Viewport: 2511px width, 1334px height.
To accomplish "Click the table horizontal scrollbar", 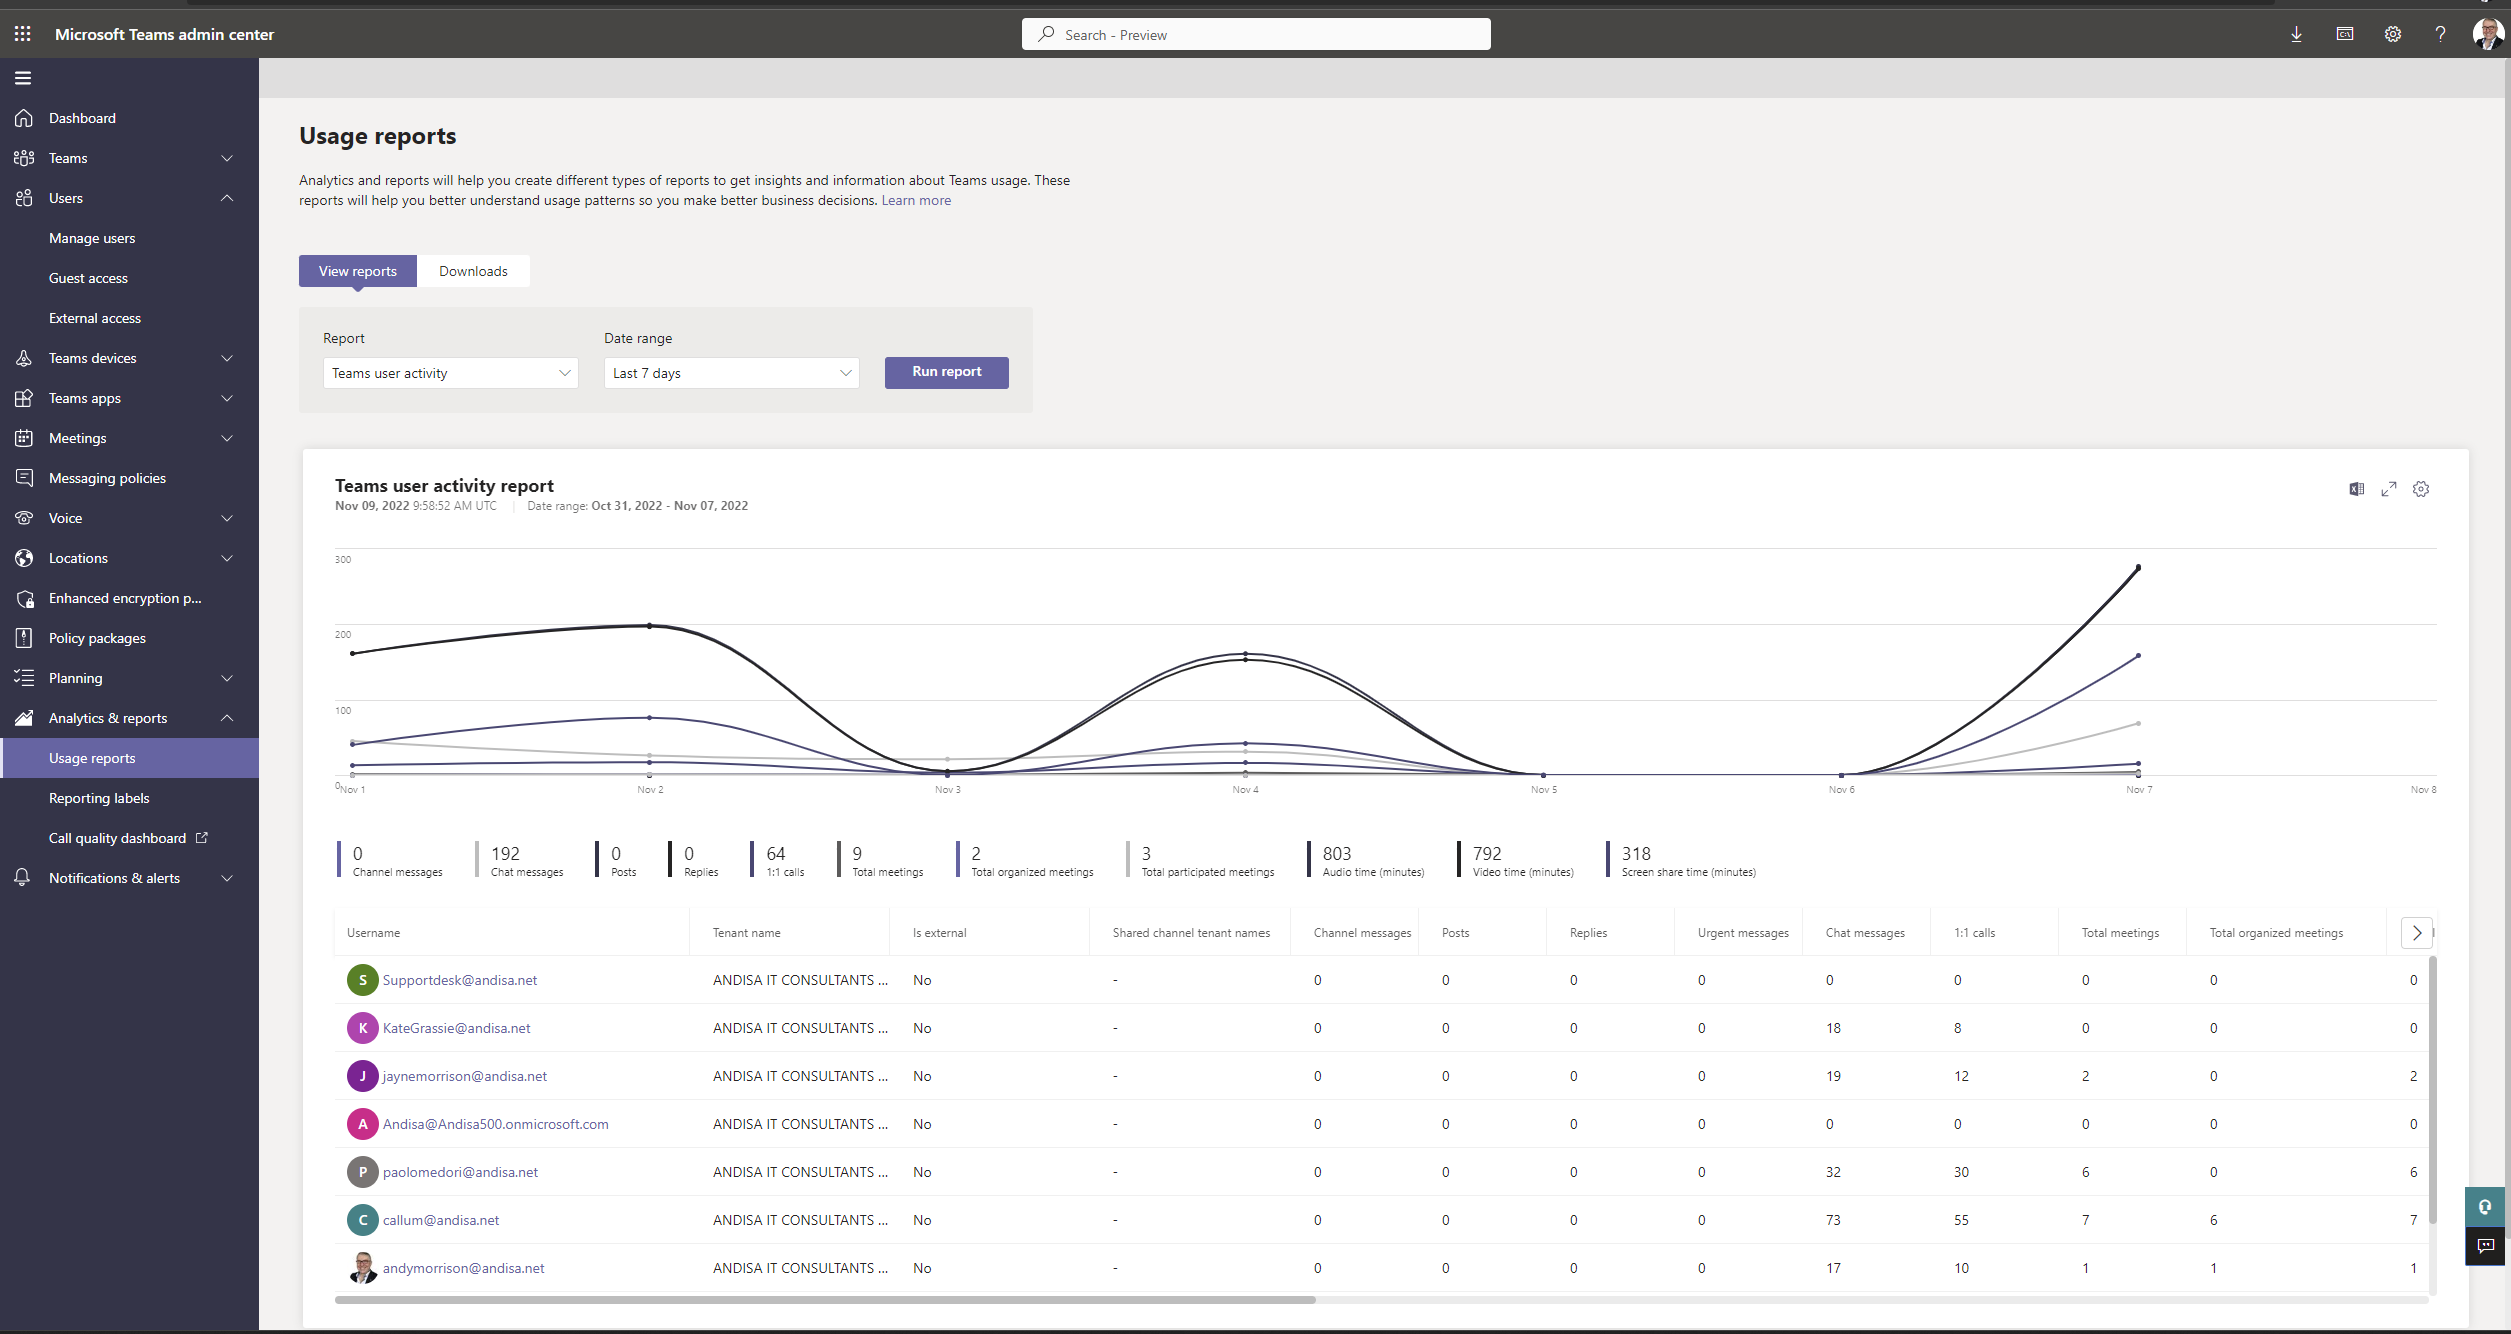I will pos(825,1300).
